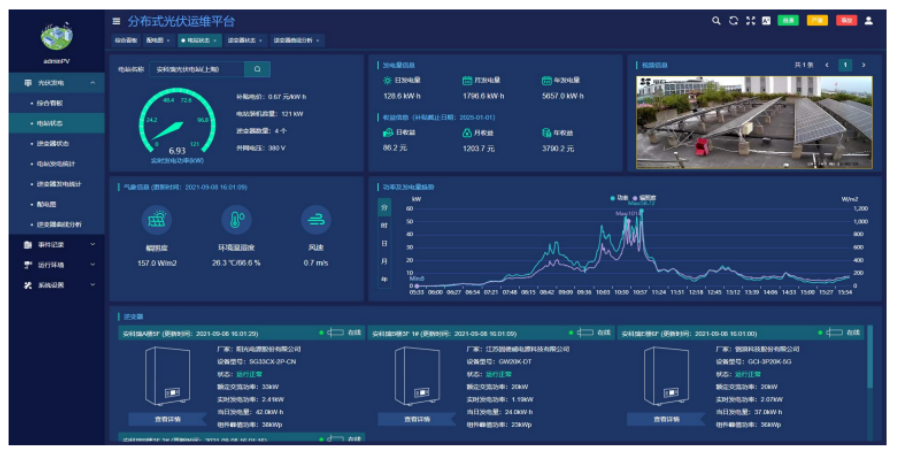Image resolution: width=900 pixels, height=457 pixels.
Task: Click the solar panel irradiance icon
Action: coord(157,220)
